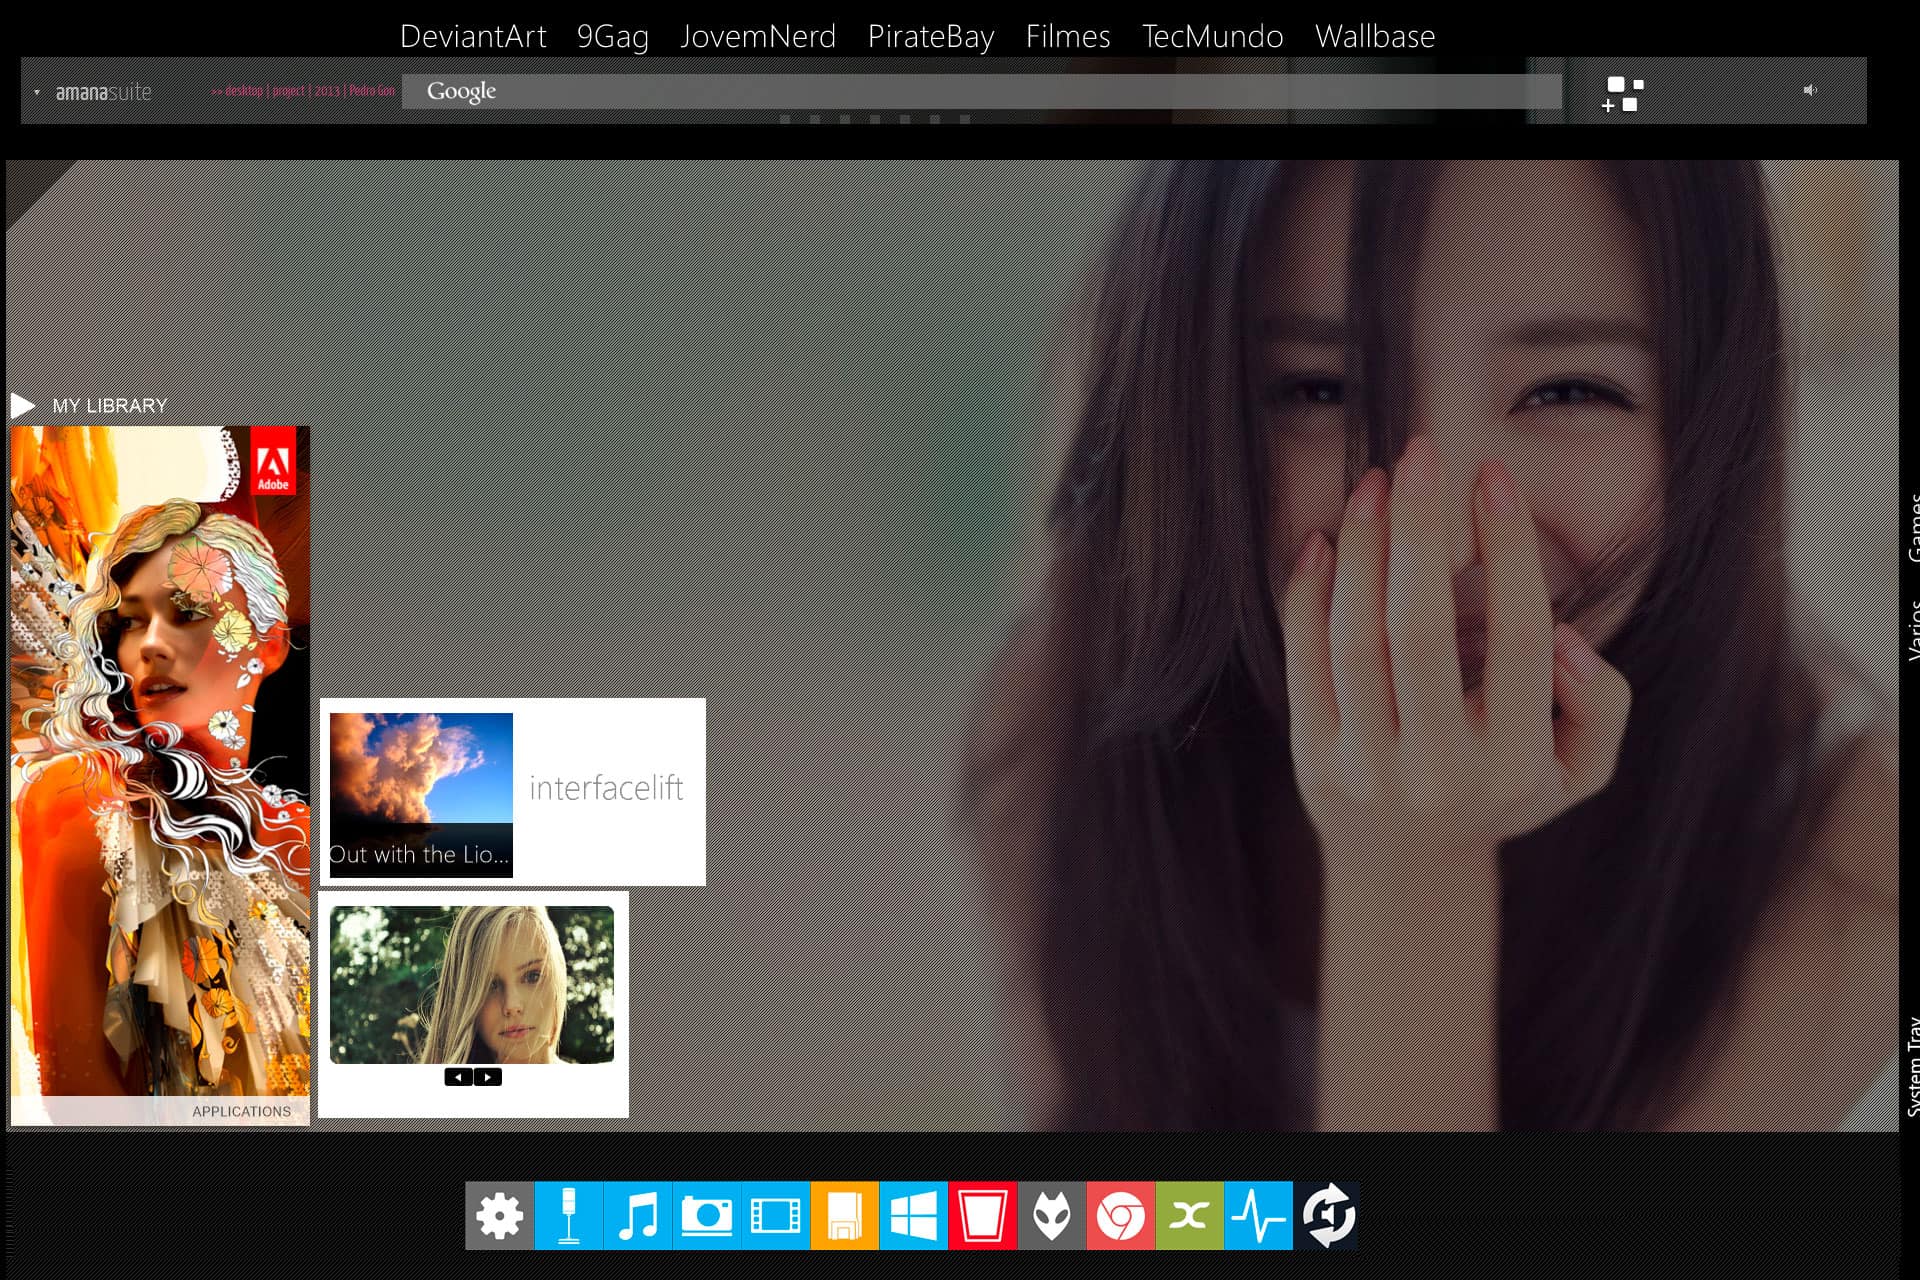This screenshot has height=1280, width=1920.
Task: Select the Wallbase menu link
Action: click(1374, 37)
